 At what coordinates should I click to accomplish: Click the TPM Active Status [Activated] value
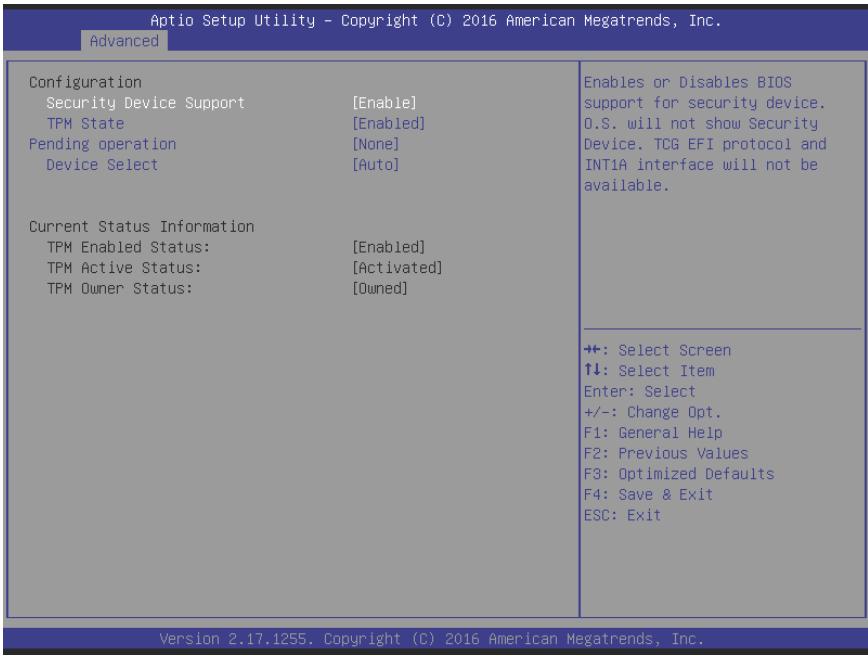point(397,268)
